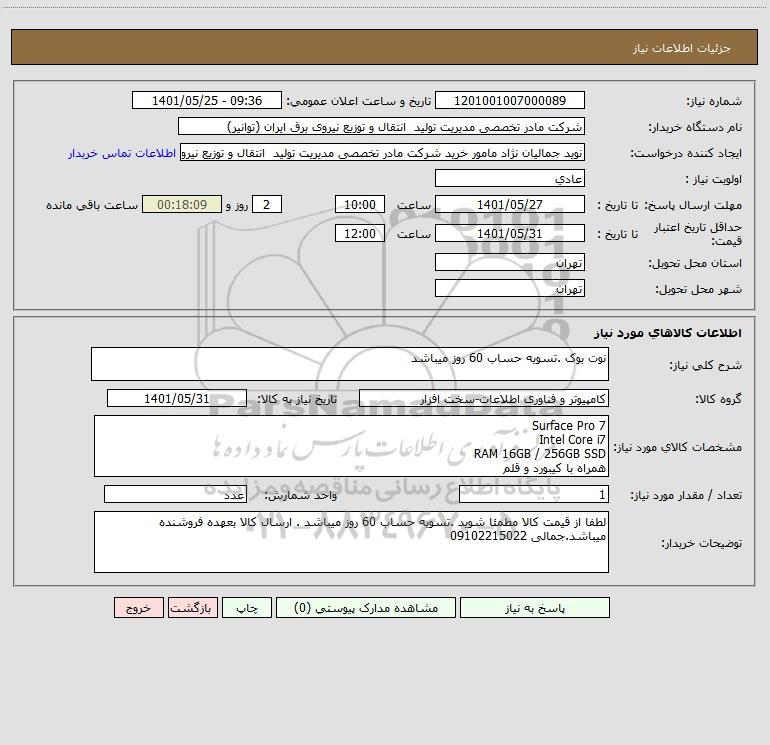770x745 pixels.
Task: Click the quantity field showing 1
Action: coord(534,494)
